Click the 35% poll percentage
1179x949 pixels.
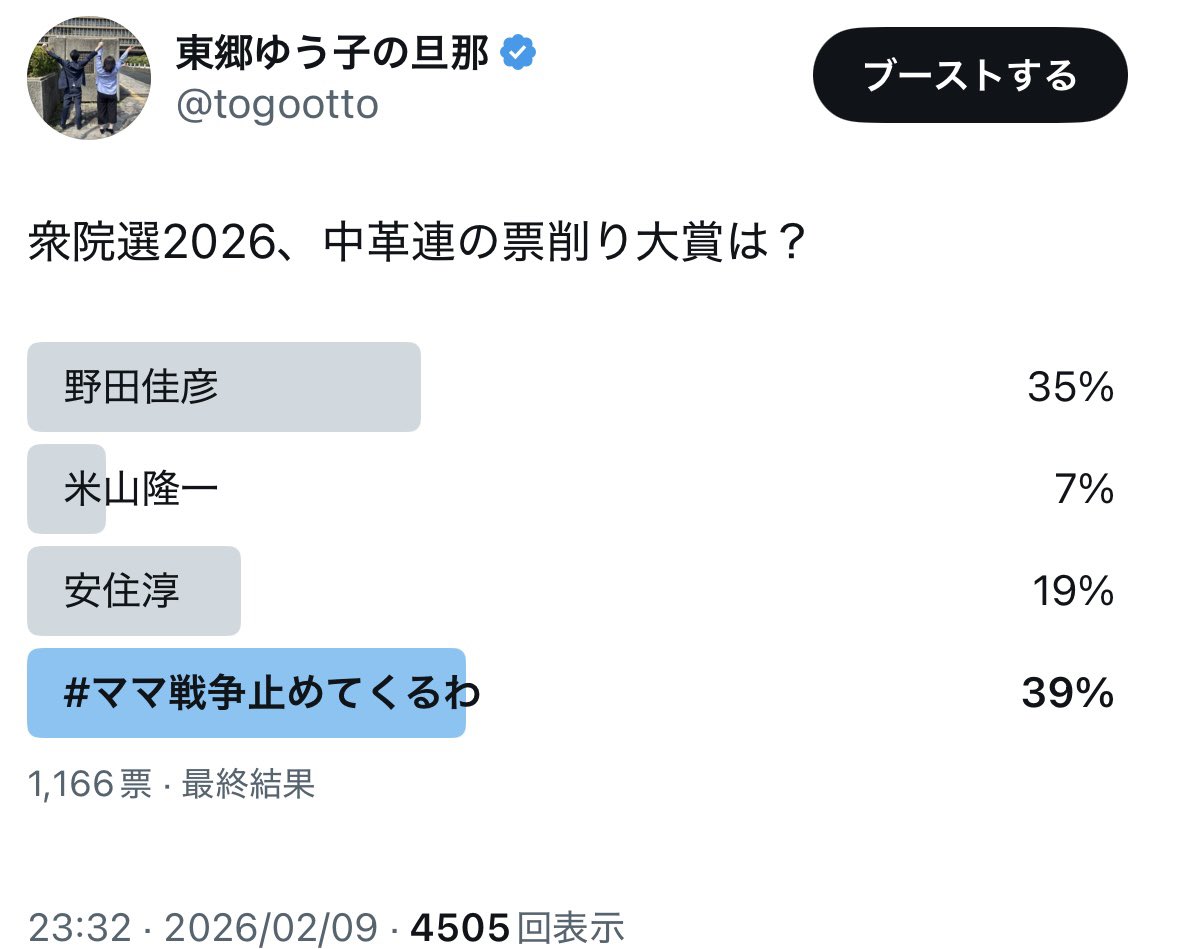[1070, 388]
